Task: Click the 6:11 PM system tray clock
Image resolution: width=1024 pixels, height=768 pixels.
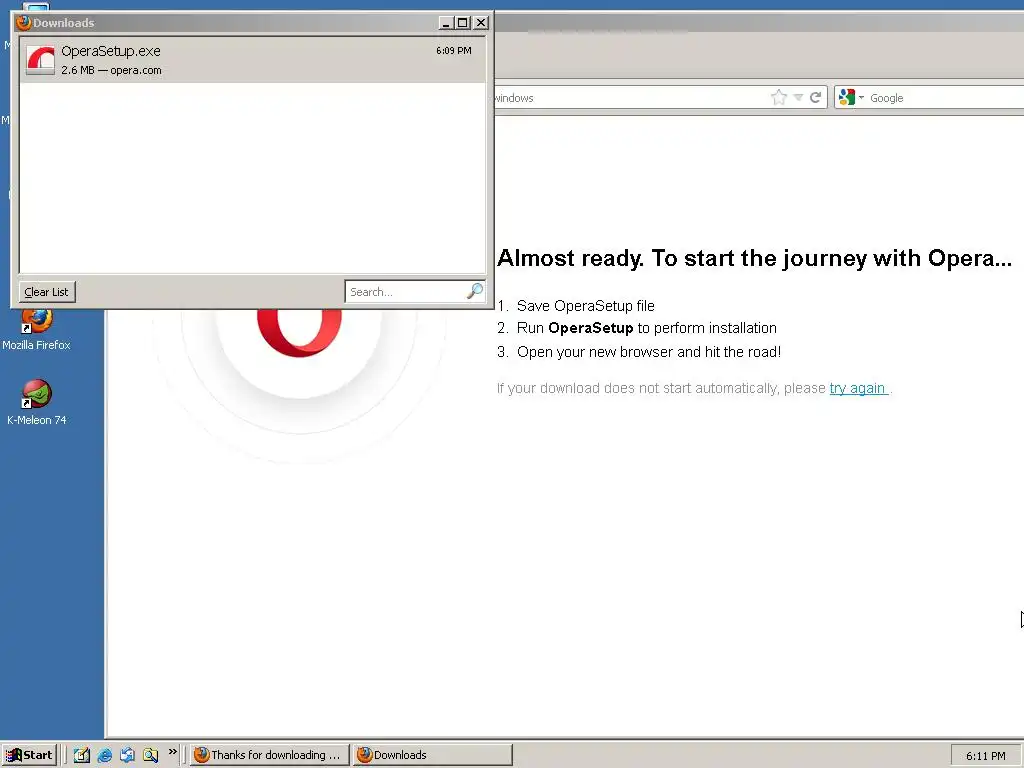Action: (985, 756)
